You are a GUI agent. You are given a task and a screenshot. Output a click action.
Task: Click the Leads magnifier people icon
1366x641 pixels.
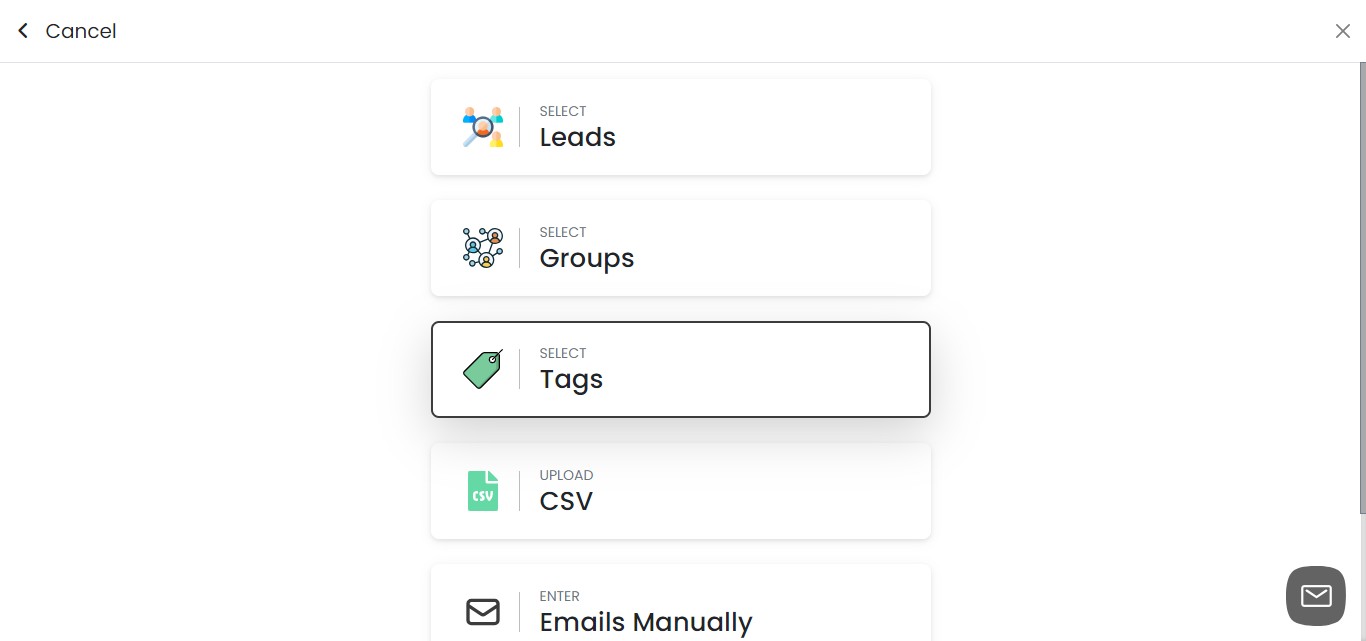click(x=483, y=126)
